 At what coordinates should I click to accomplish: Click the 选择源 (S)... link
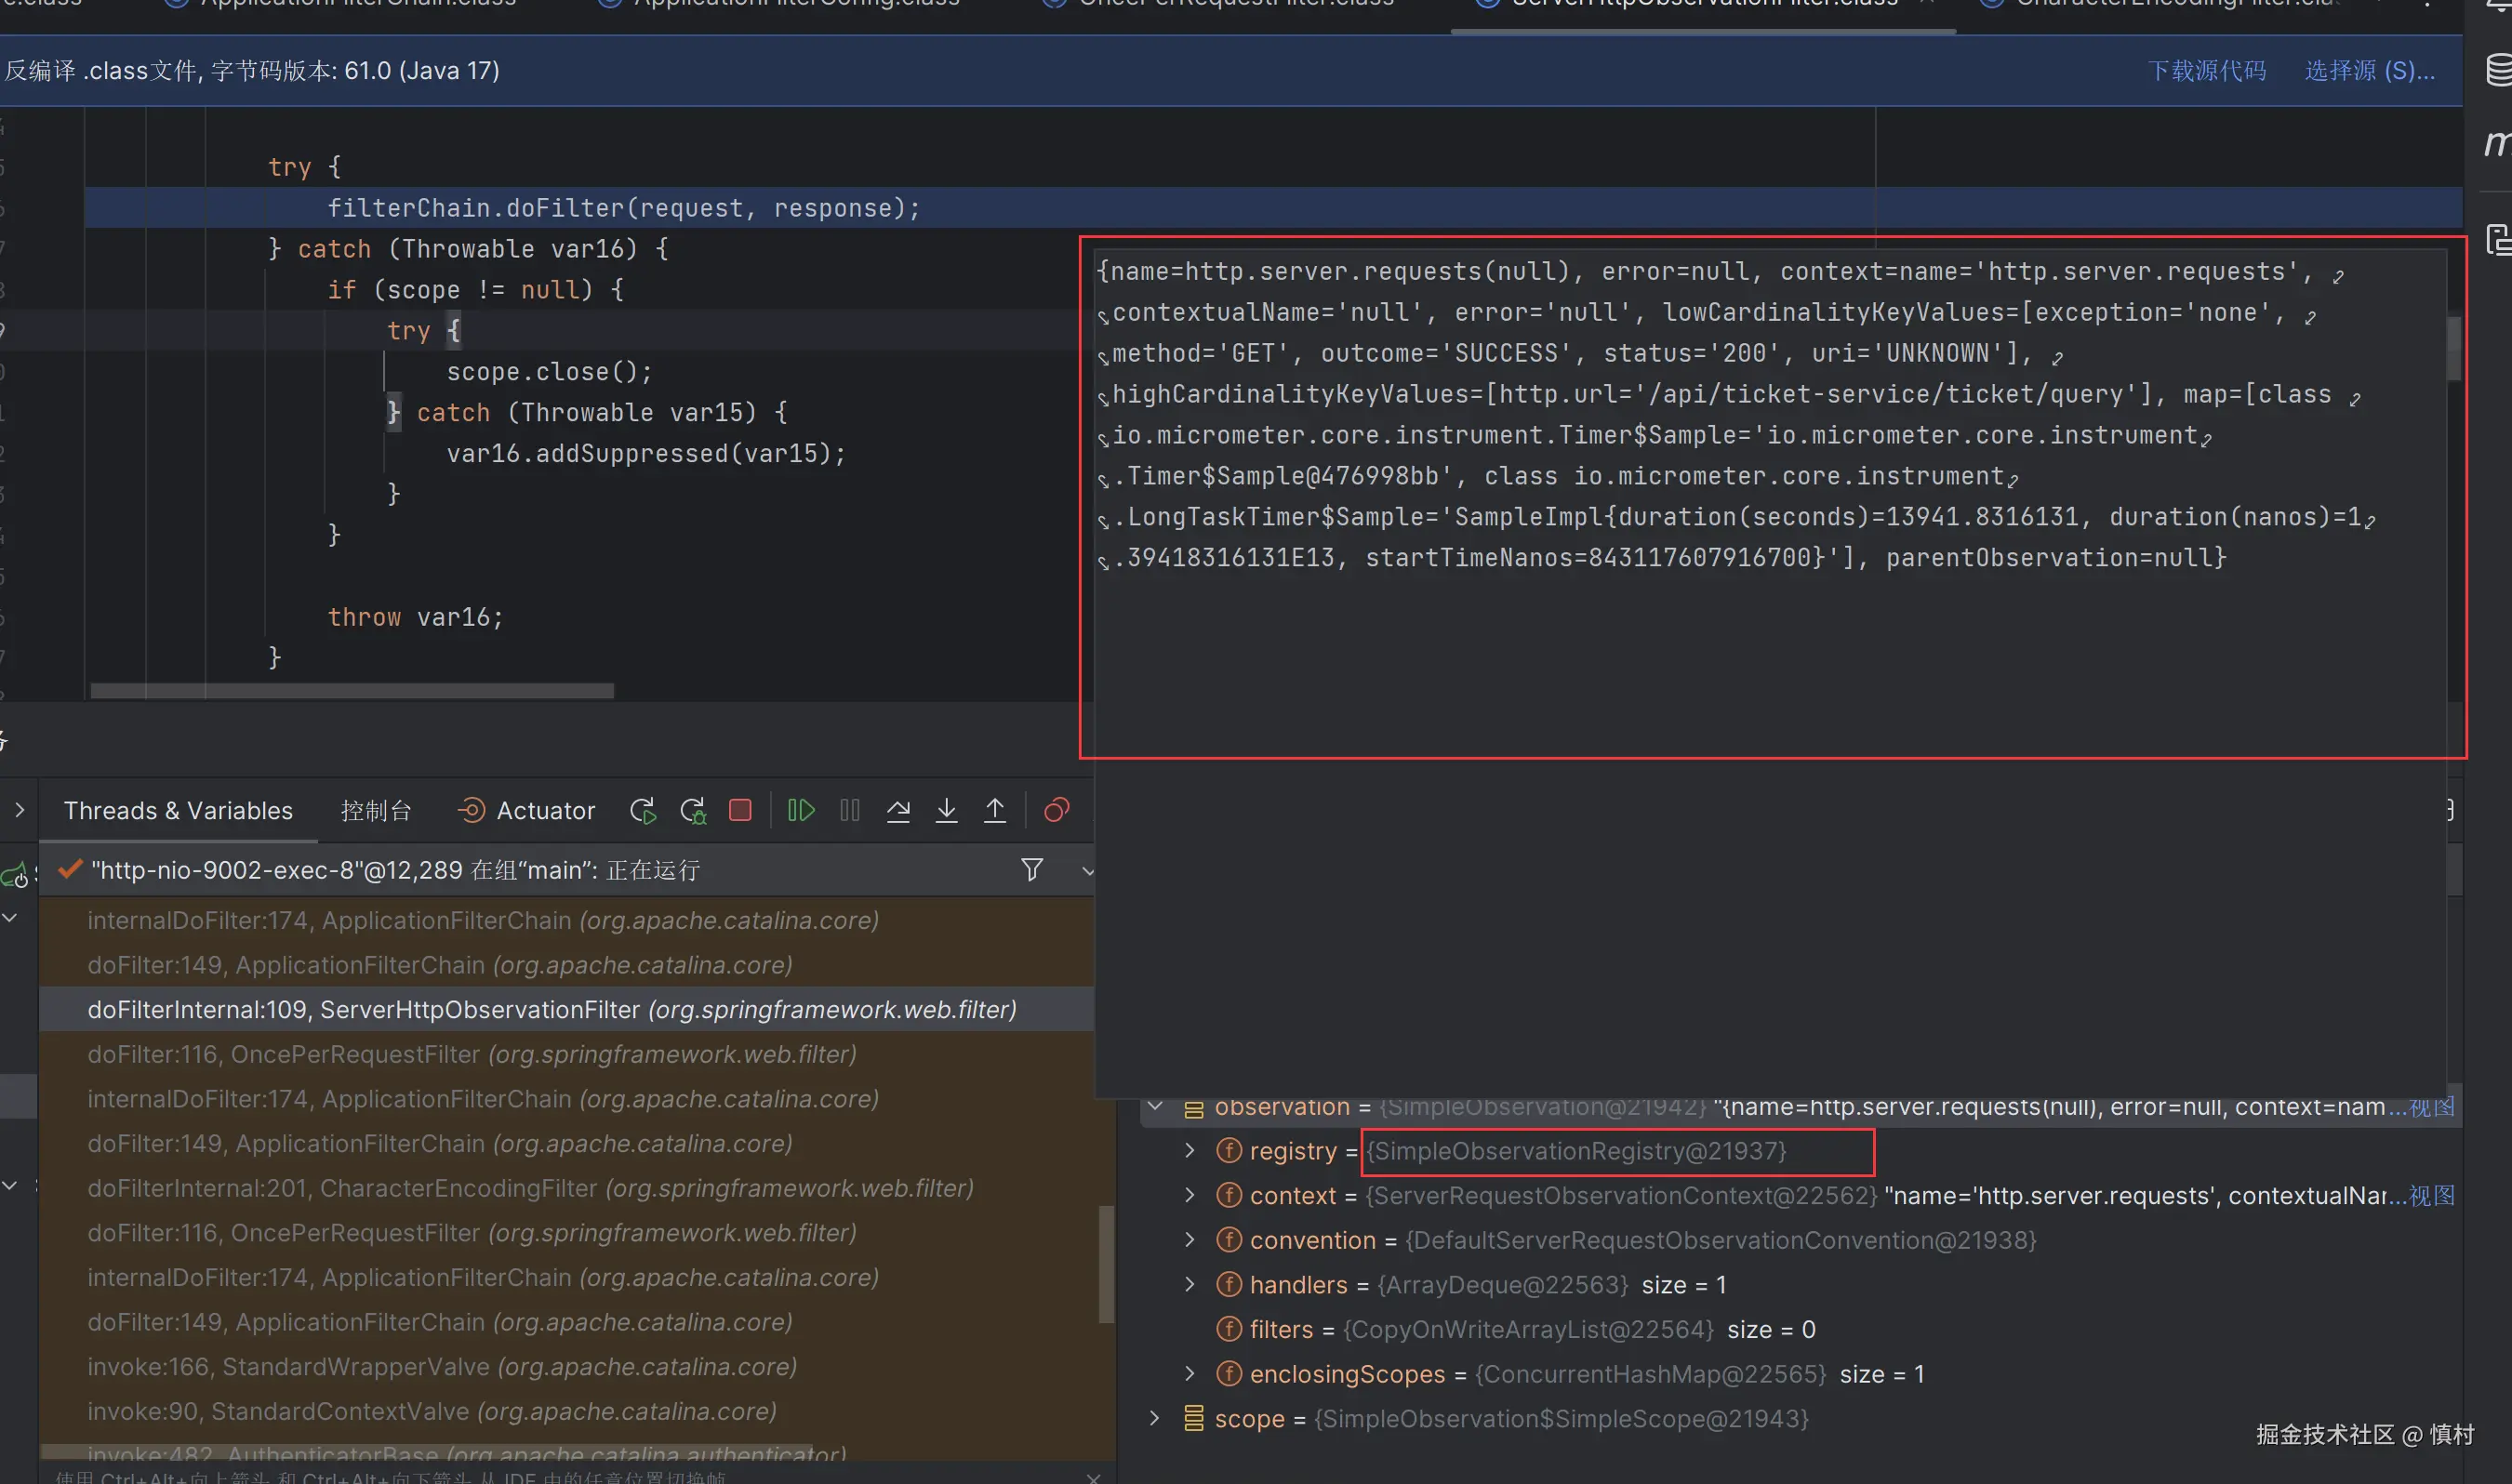2369,71
